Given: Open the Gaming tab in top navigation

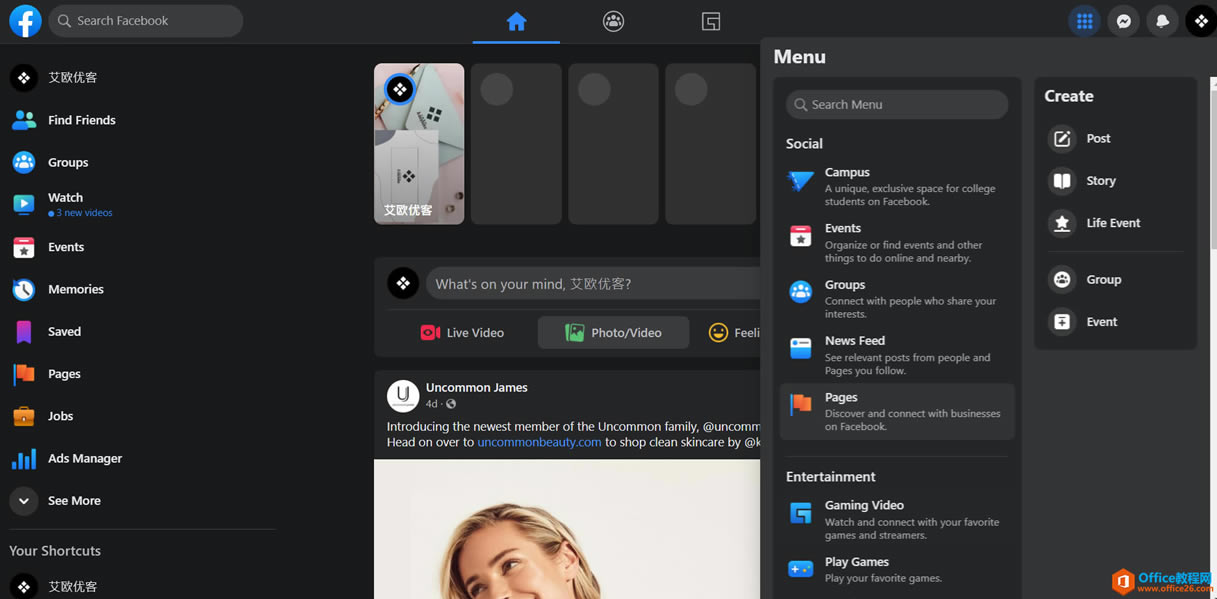Looking at the screenshot, I should click(x=711, y=21).
